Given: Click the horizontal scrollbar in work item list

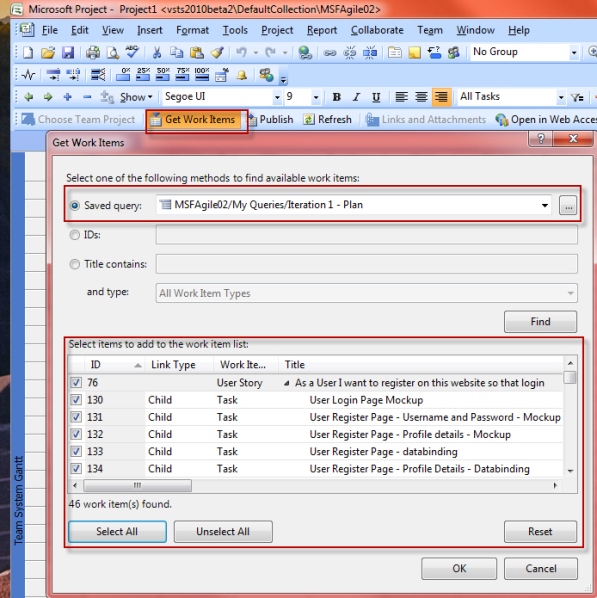Looking at the screenshot, I should tap(137, 485).
